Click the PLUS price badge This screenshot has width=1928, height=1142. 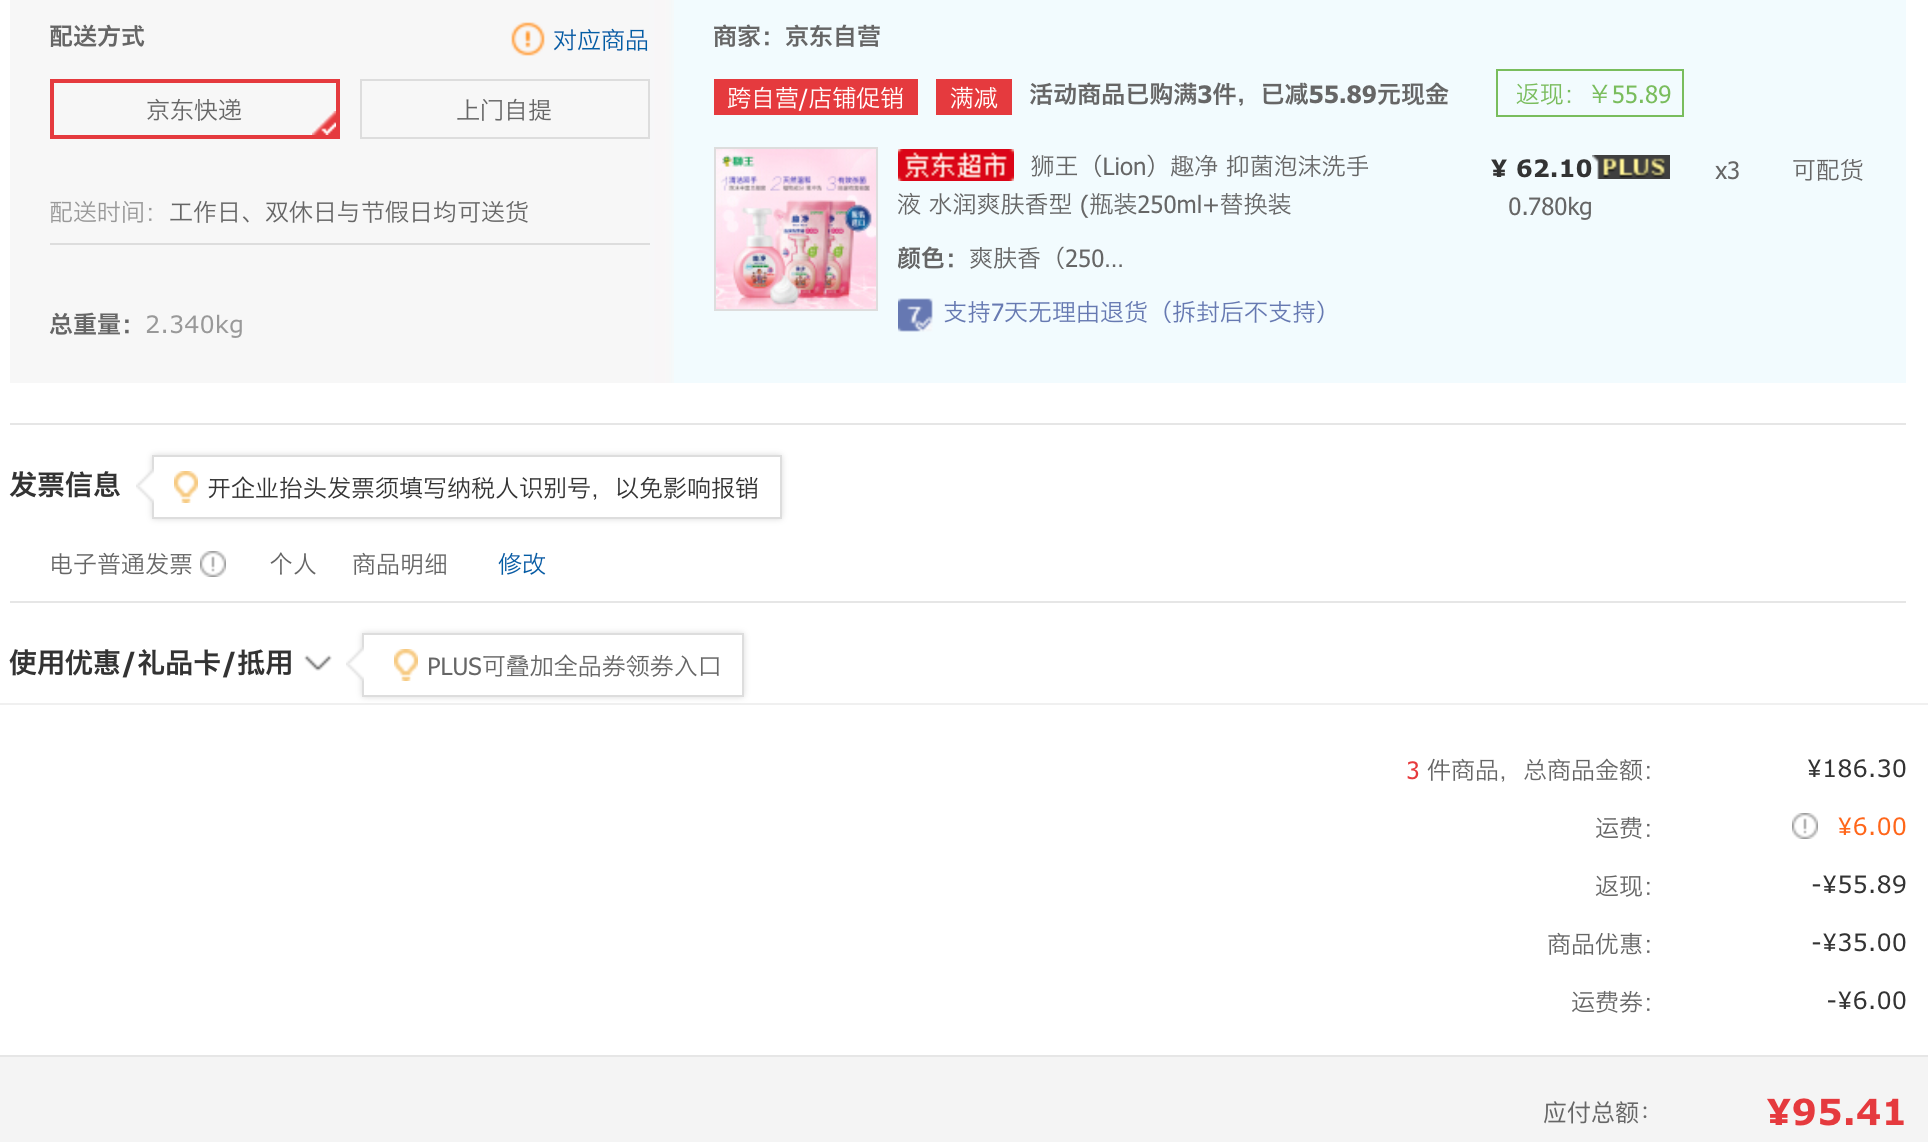[1633, 167]
